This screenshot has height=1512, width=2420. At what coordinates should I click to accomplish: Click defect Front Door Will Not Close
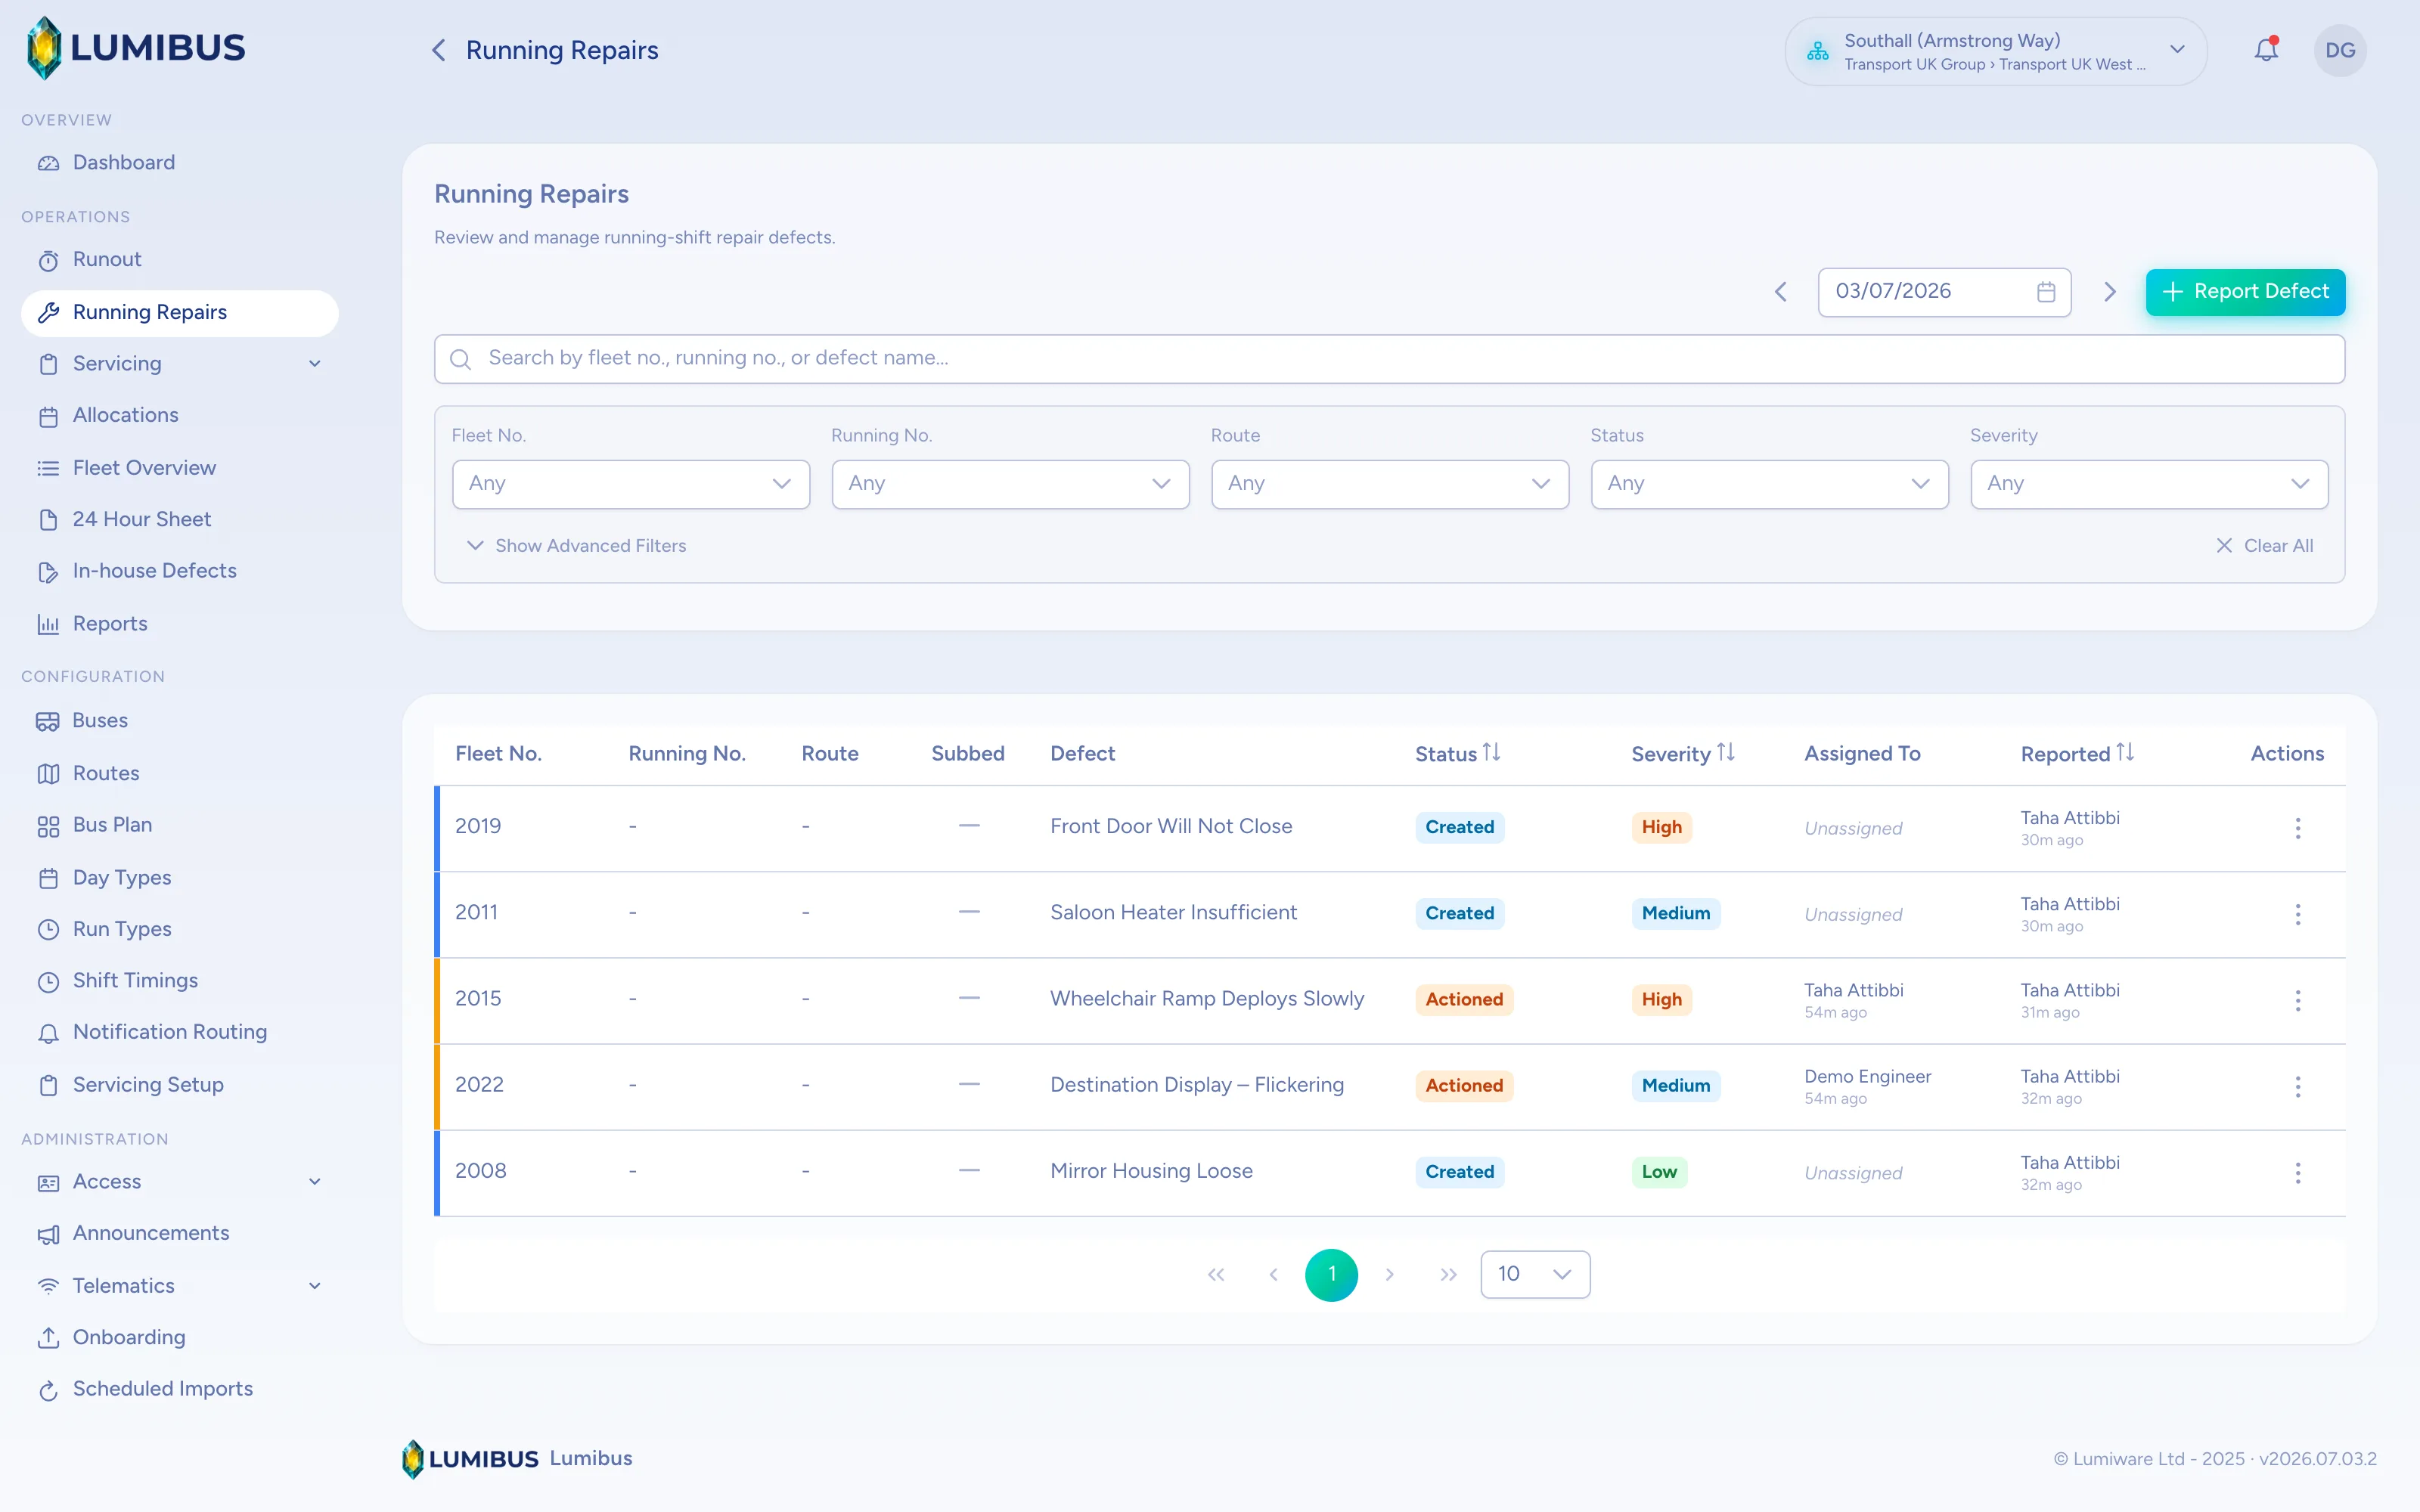click(1171, 826)
